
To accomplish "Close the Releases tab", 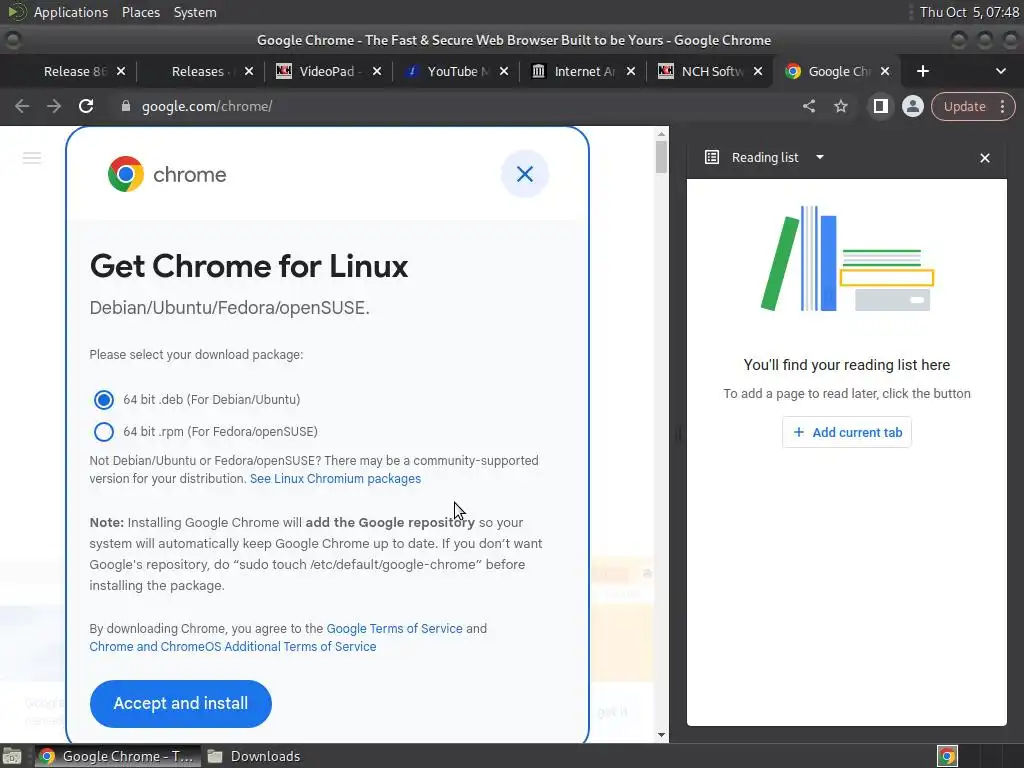I will pos(249,71).
